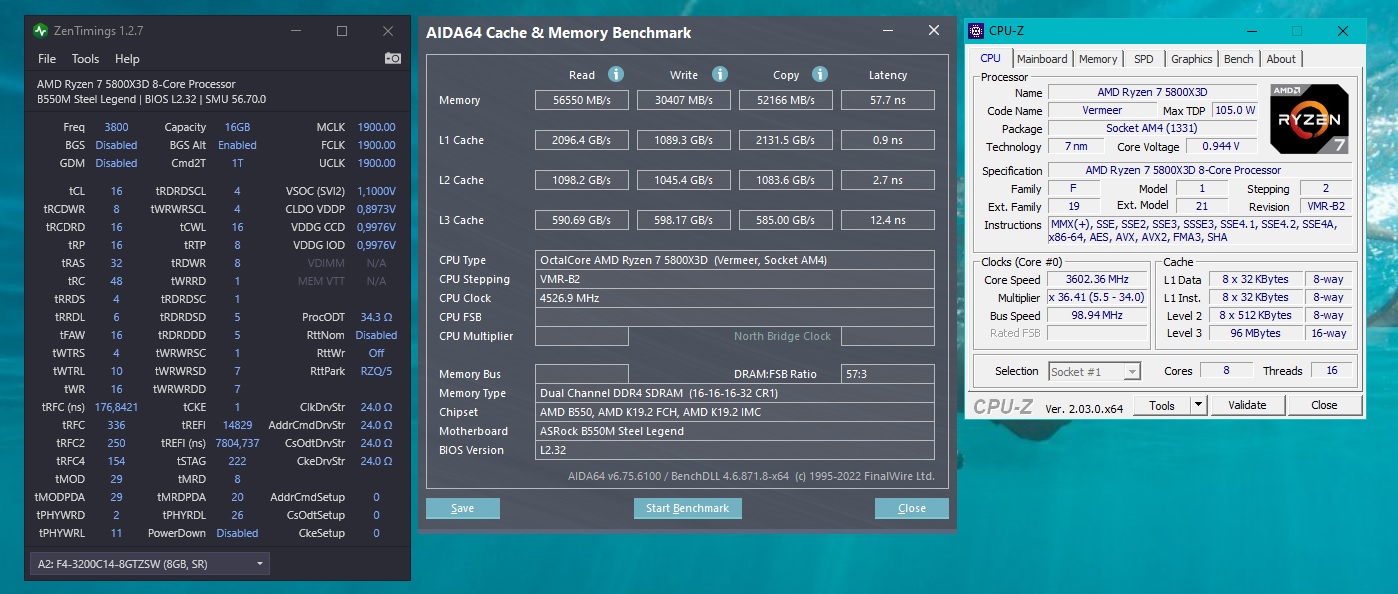Click the L2 Cache latency value 2.7 ns
The height and width of the screenshot is (594, 1398).
click(888, 180)
